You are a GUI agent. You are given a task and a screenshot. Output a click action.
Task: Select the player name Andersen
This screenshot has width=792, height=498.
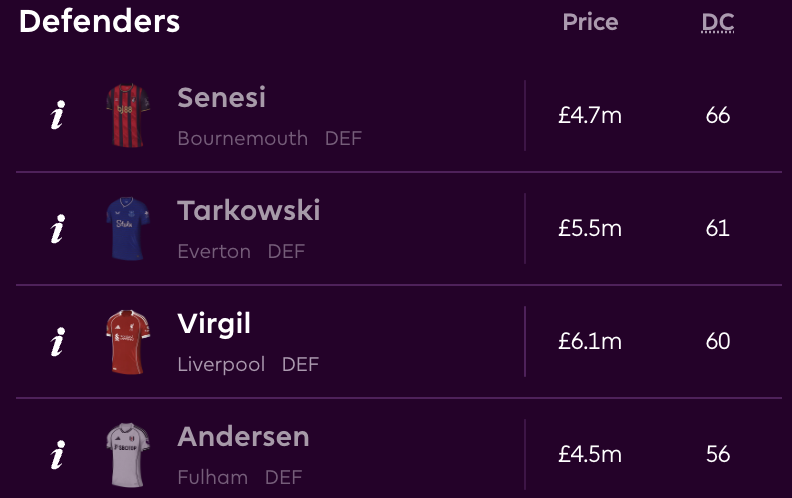click(x=243, y=437)
